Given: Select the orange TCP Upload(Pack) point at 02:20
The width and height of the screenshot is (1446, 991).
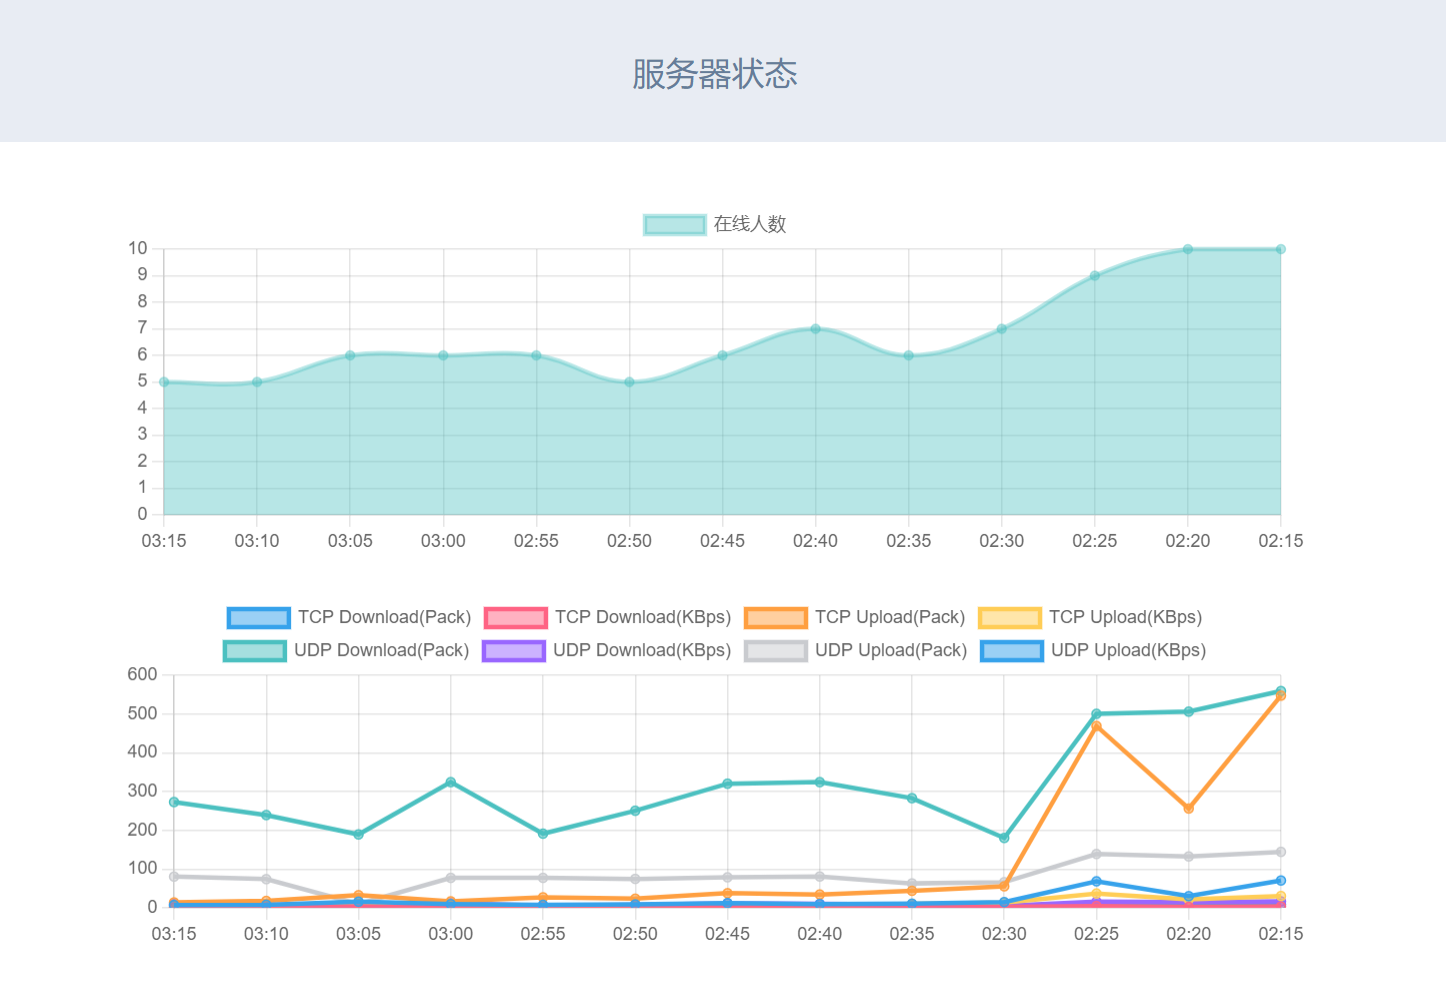Looking at the screenshot, I should coord(1189,808).
